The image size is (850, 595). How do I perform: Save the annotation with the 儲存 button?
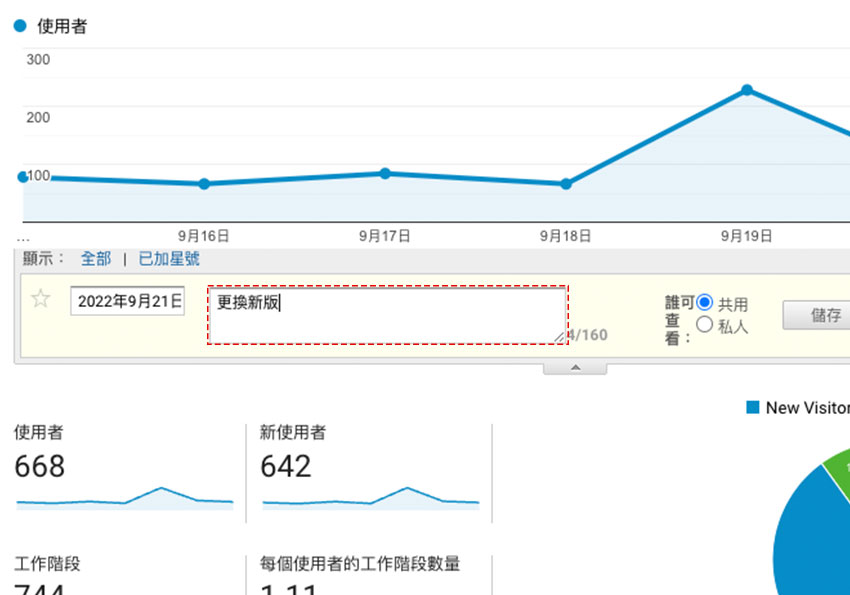816,315
